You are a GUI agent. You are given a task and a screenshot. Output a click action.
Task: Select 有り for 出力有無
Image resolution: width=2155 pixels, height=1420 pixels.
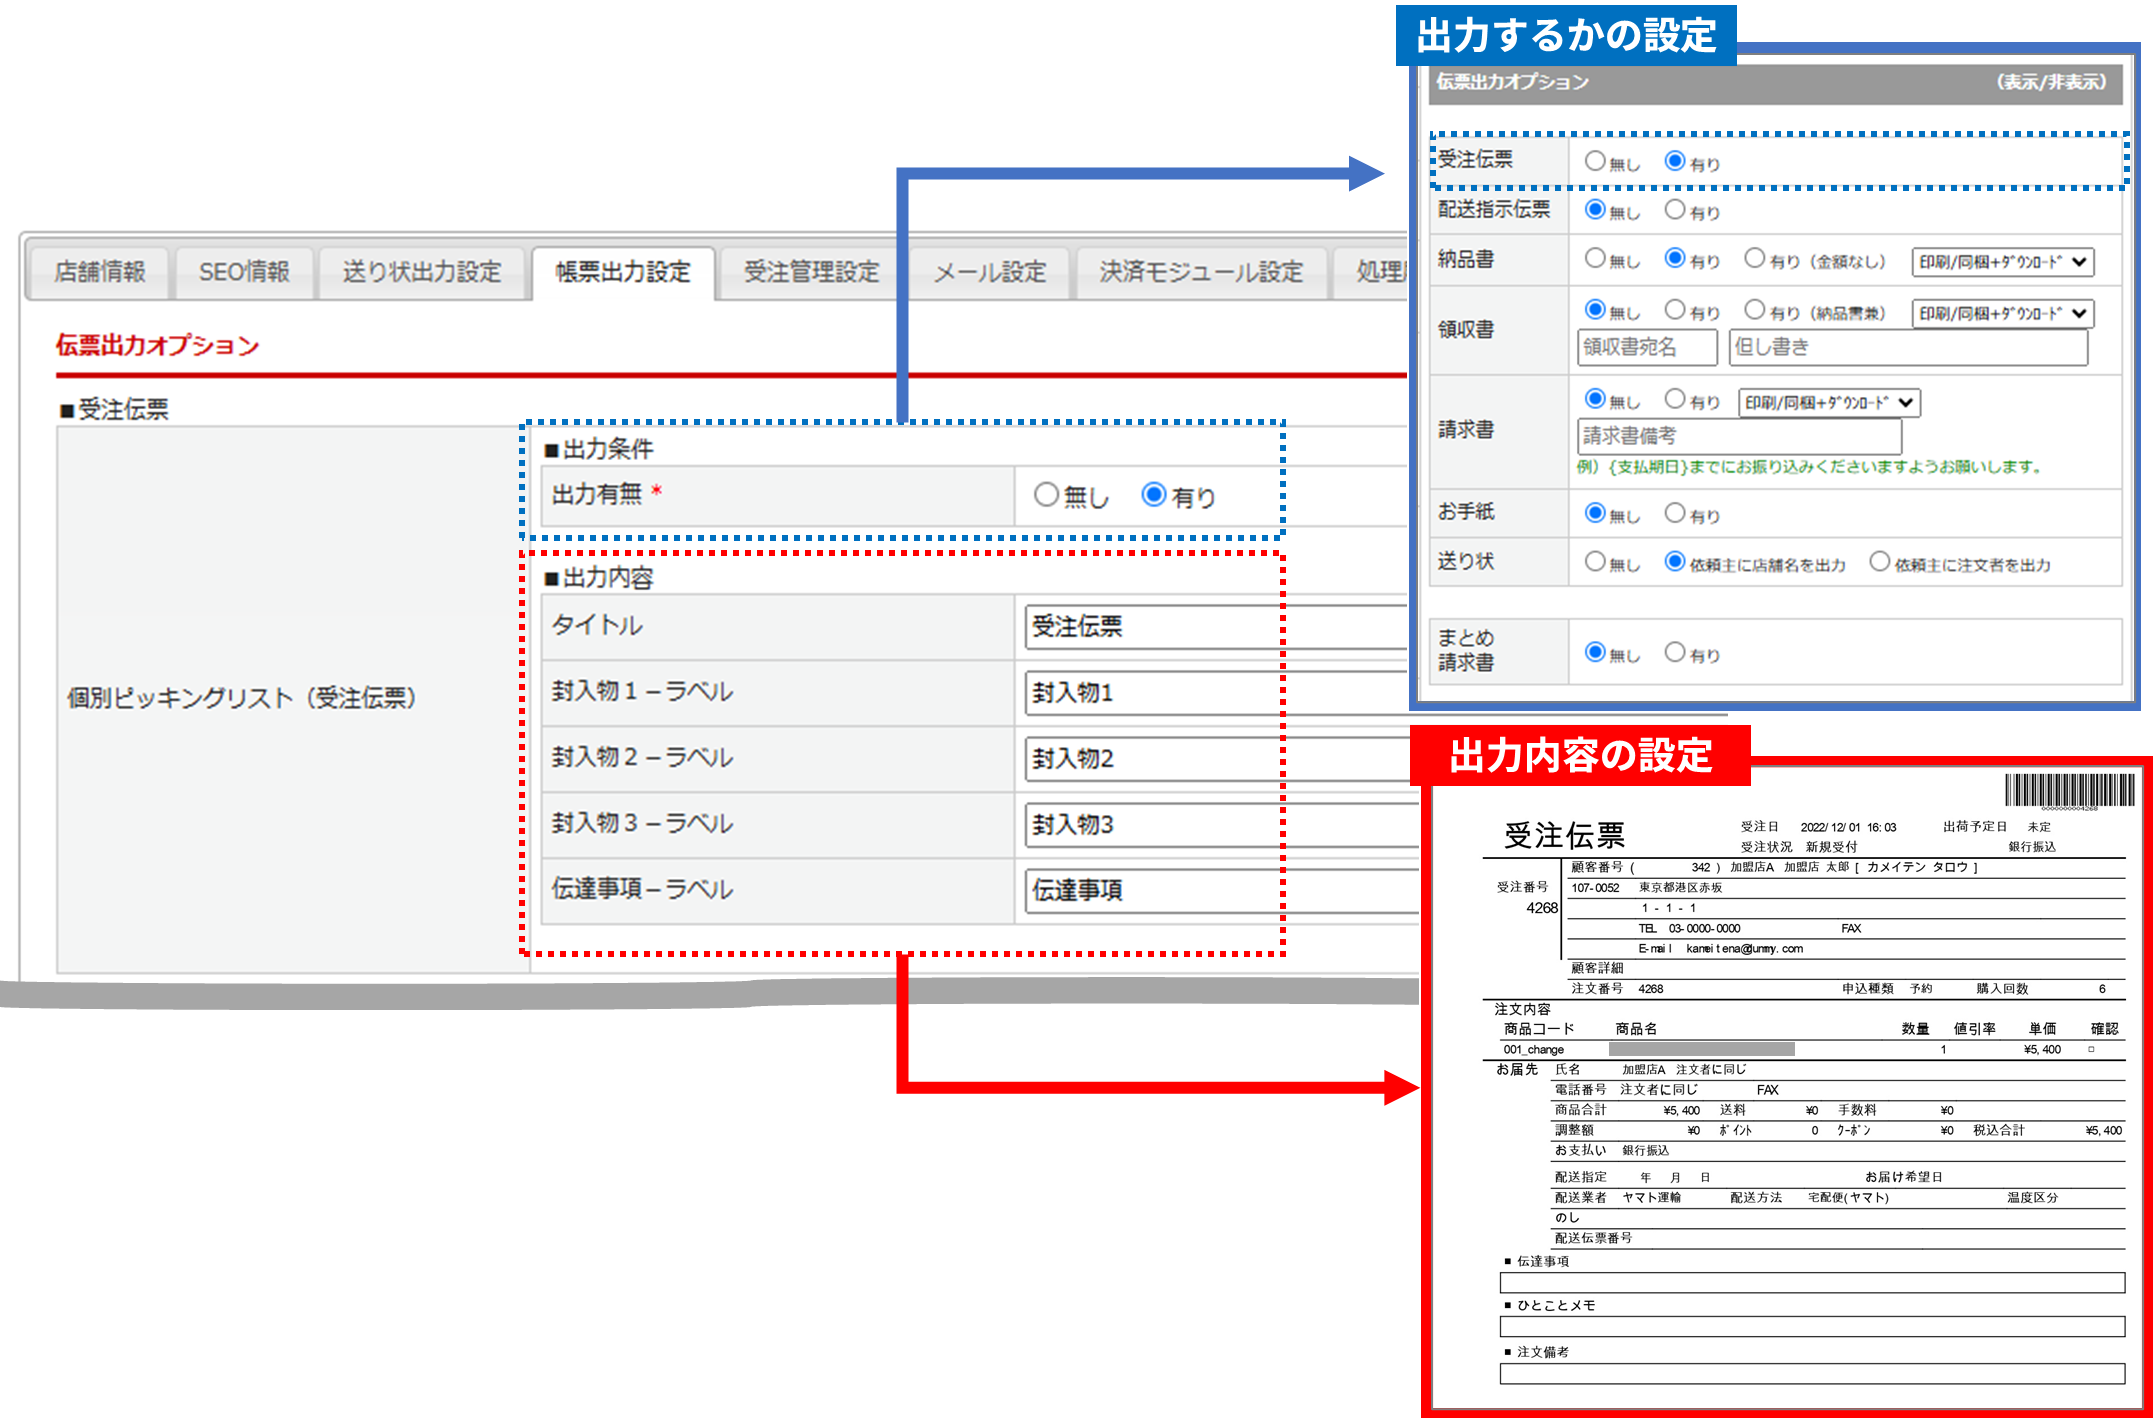coord(1154,495)
